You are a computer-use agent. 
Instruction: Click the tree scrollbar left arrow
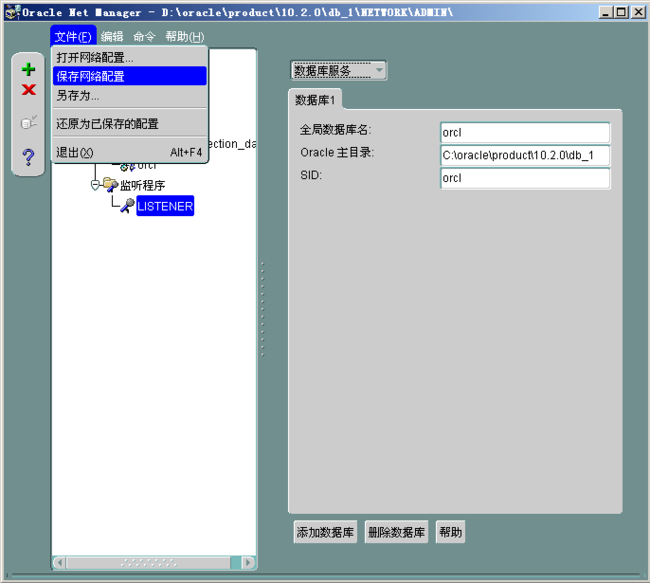coord(60,563)
